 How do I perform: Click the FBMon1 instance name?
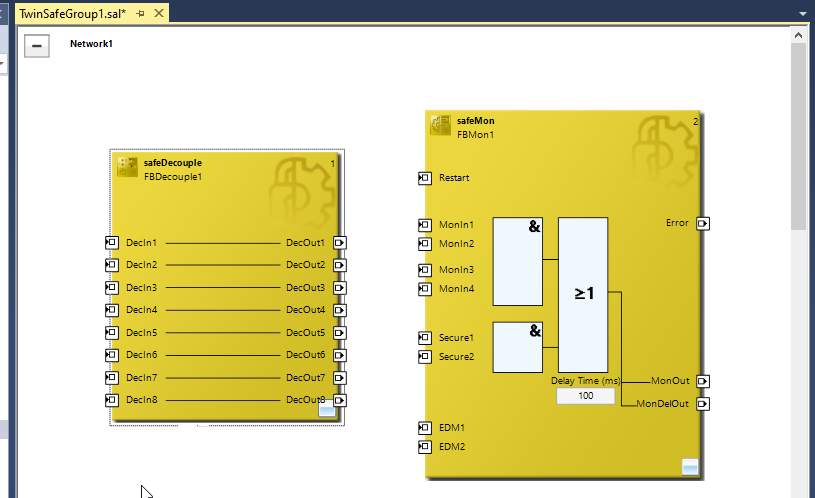tap(476, 135)
